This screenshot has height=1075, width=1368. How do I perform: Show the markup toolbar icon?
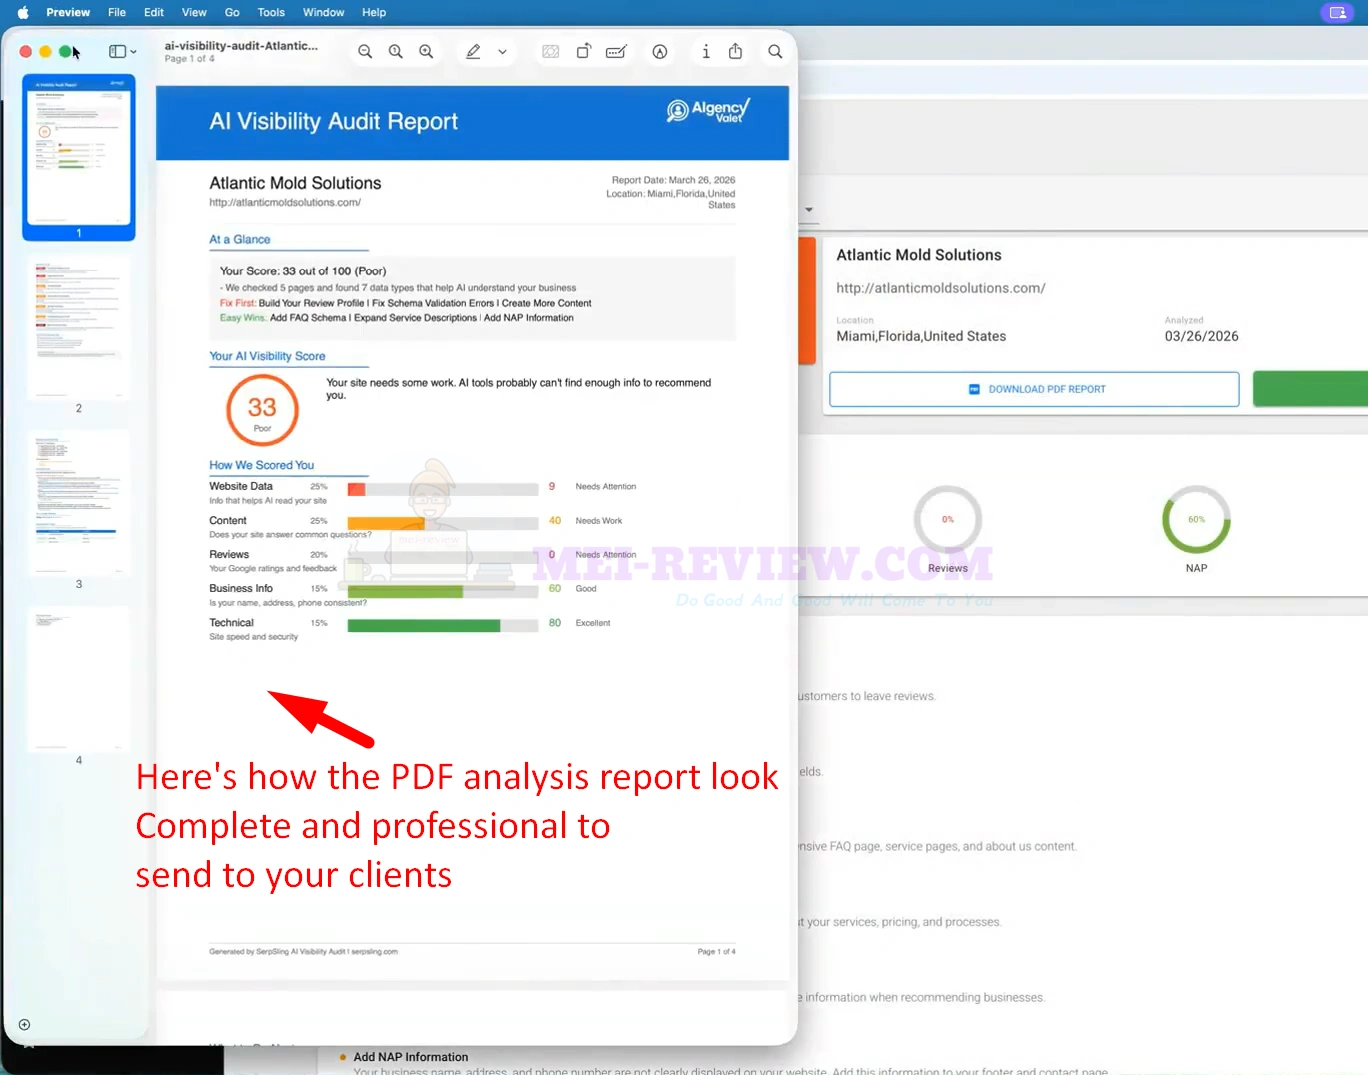click(x=660, y=52)
